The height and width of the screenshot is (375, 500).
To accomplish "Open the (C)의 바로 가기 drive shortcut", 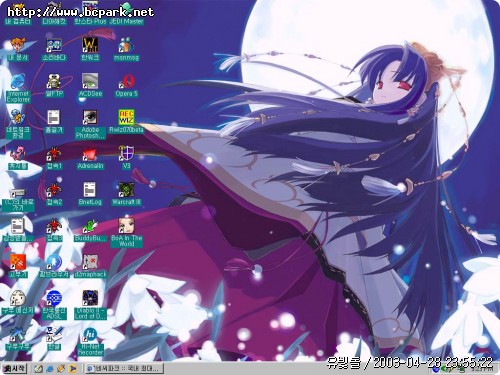I will [x=18, y=199].
